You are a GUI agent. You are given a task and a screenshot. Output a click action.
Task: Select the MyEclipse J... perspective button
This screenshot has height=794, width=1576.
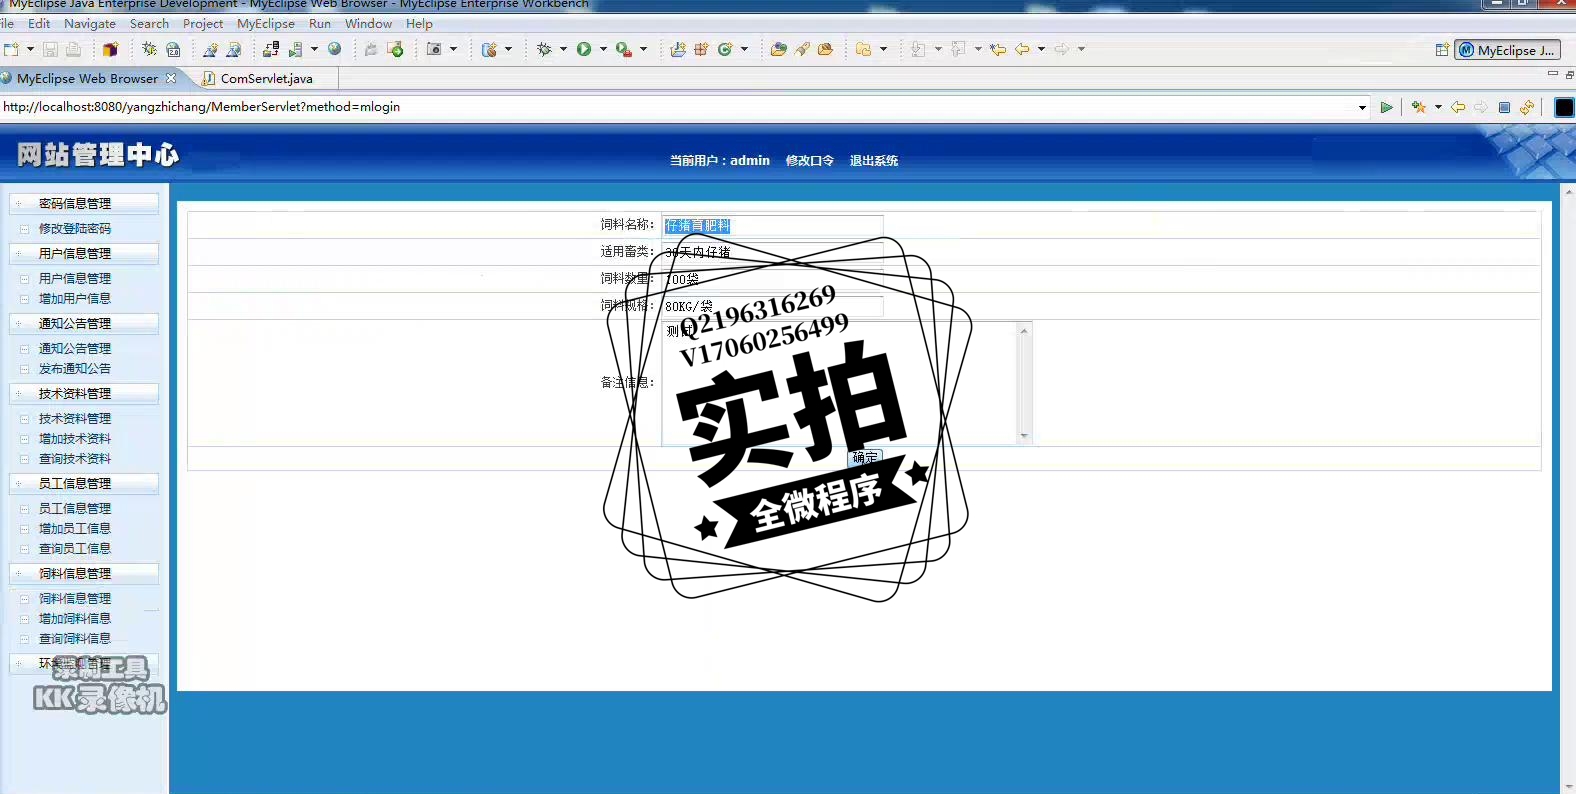coord(1508,50)
